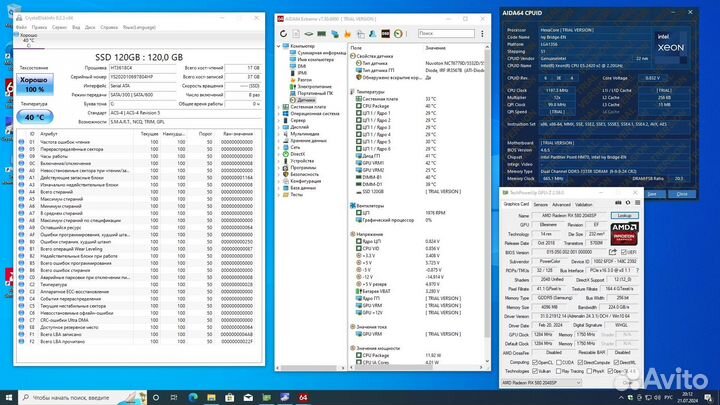Screen dimensions: 720x405
Task: Click the Lookup button in GPU-Z
Action: pyautogui.click(x=624, y=215)
